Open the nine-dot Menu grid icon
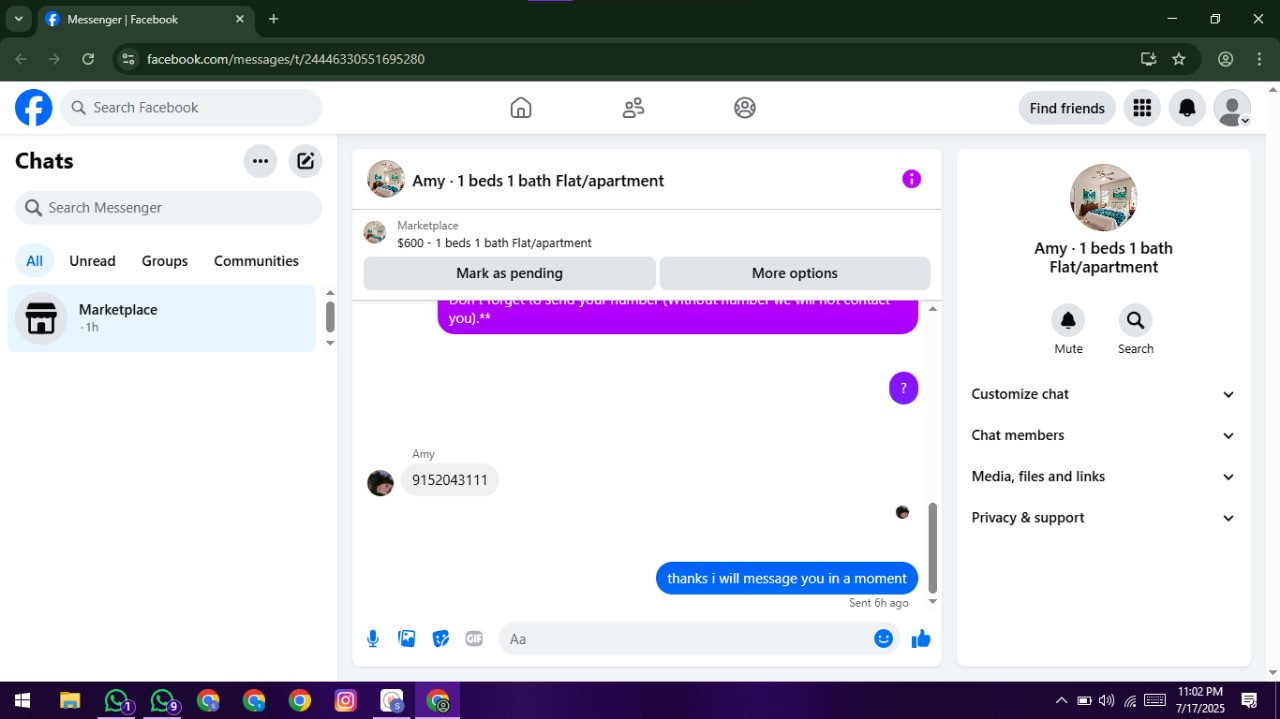The image size is (1280, 719). [1142, 108]
